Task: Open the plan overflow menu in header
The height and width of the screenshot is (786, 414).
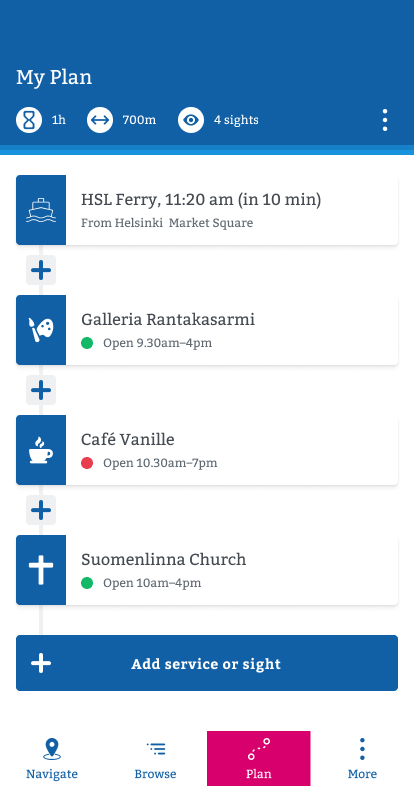Action: 384,120
